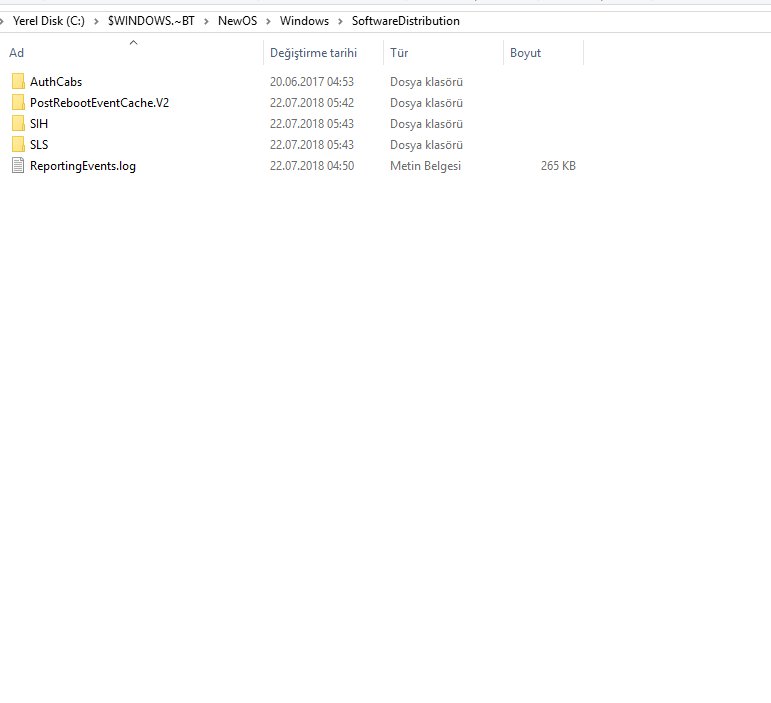Expand chevron after NewOS
This screenshot has height=703, width=771.
coord(268,21)
